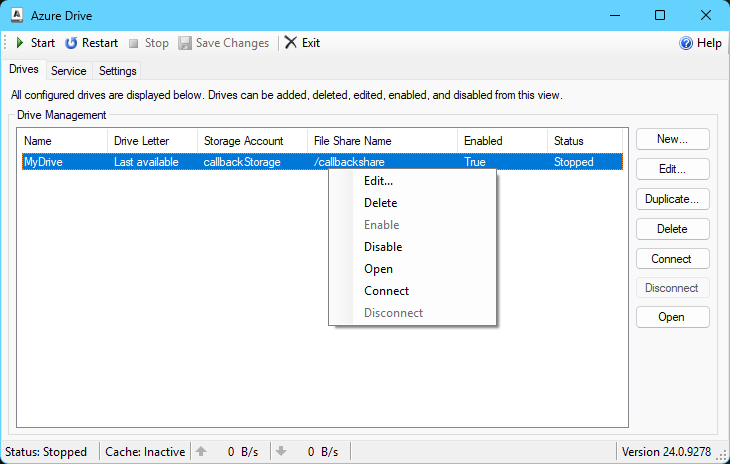Click the Open button on right panel
The width and height of the screenshot is (730, 464).
coord(672,317)
